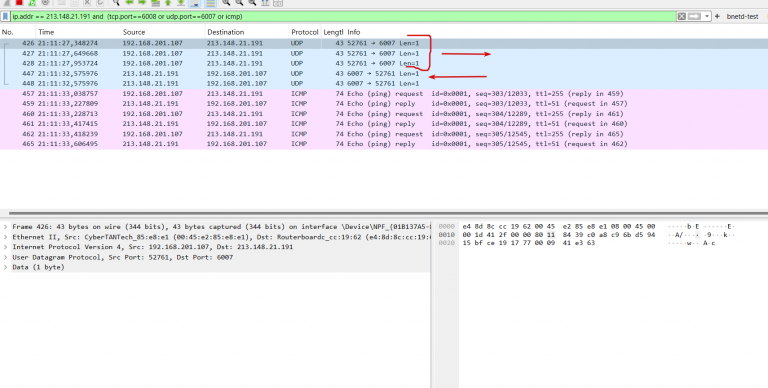Click inside the display filter expression field
This screenshot has width=768, height=388.
click(x=343, y=16)
